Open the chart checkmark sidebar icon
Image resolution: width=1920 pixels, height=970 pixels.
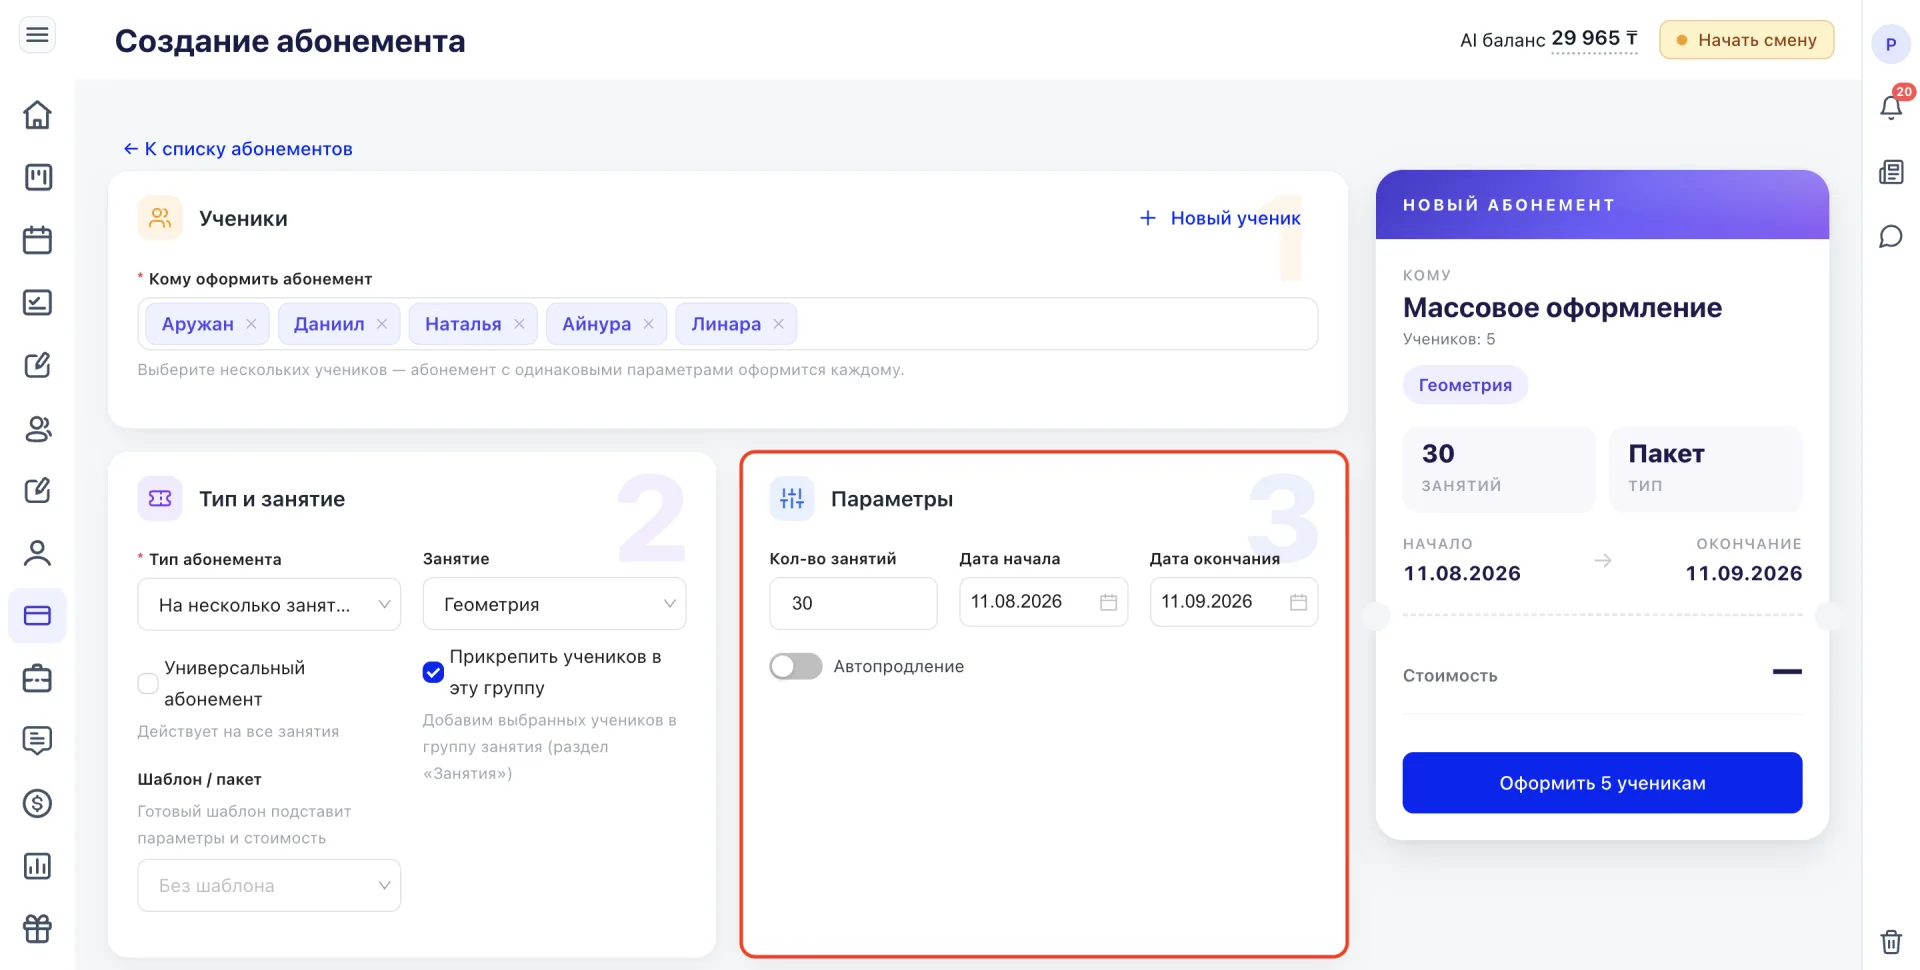[37, 302]
